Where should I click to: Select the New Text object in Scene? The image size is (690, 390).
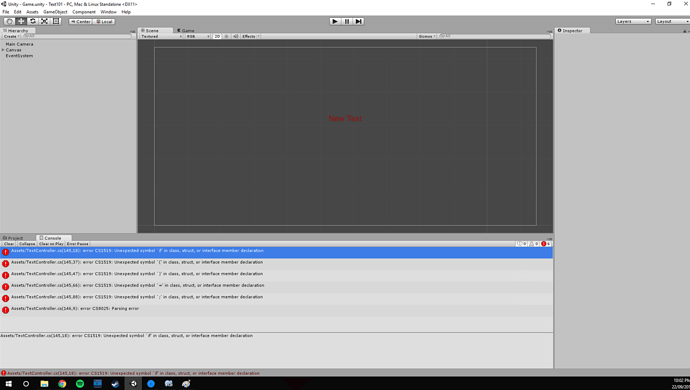point(345,118)
